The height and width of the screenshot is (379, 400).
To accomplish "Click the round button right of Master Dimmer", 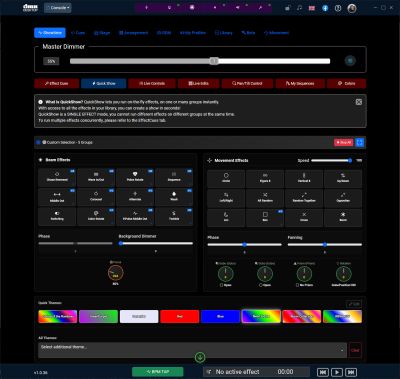I will [x=350, y=61].
